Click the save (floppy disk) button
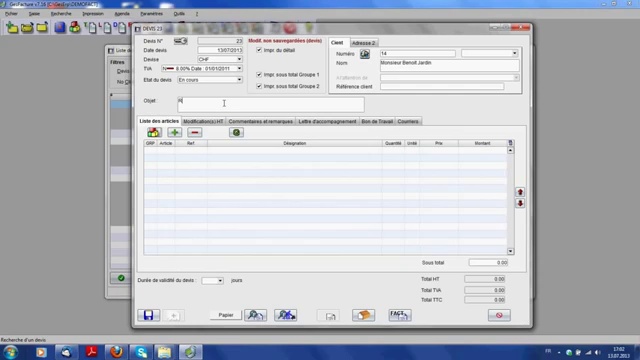This screenshot has width=640, height=360. coord(149,315)
